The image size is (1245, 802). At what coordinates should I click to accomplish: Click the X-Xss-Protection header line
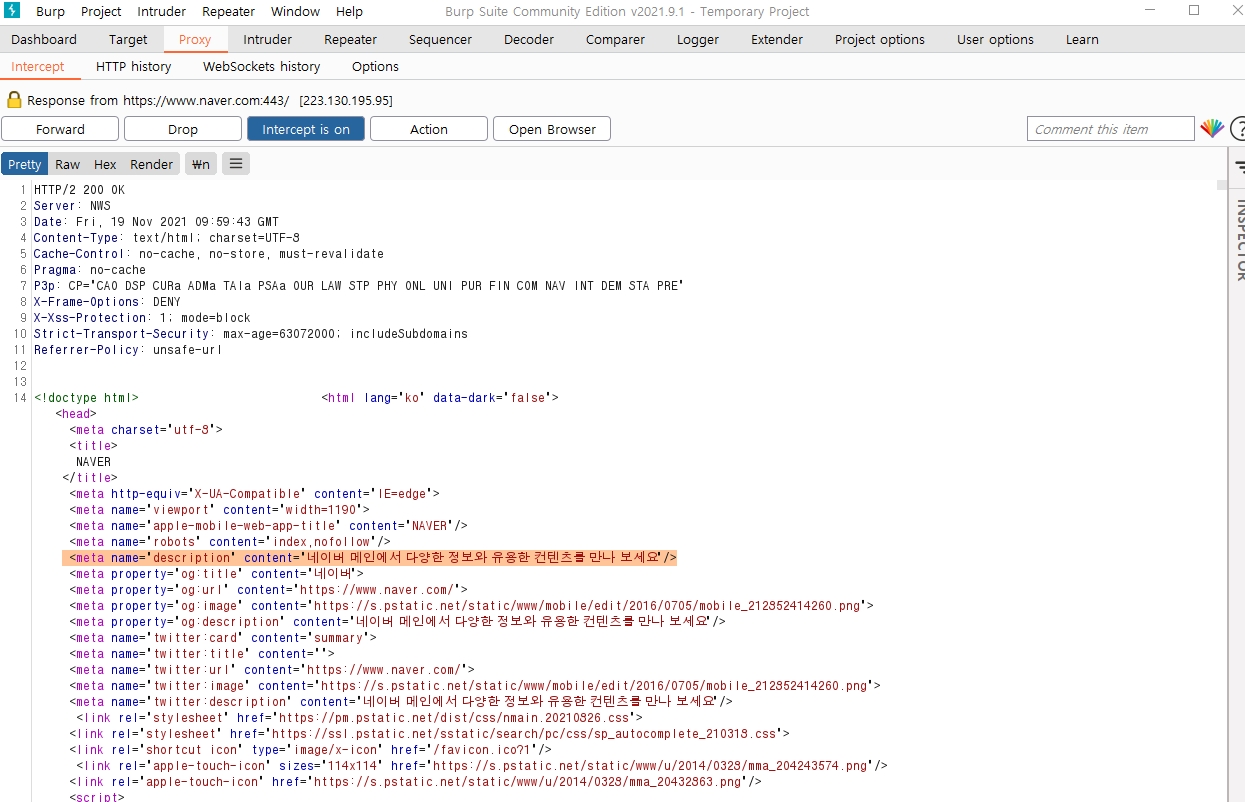142,317
